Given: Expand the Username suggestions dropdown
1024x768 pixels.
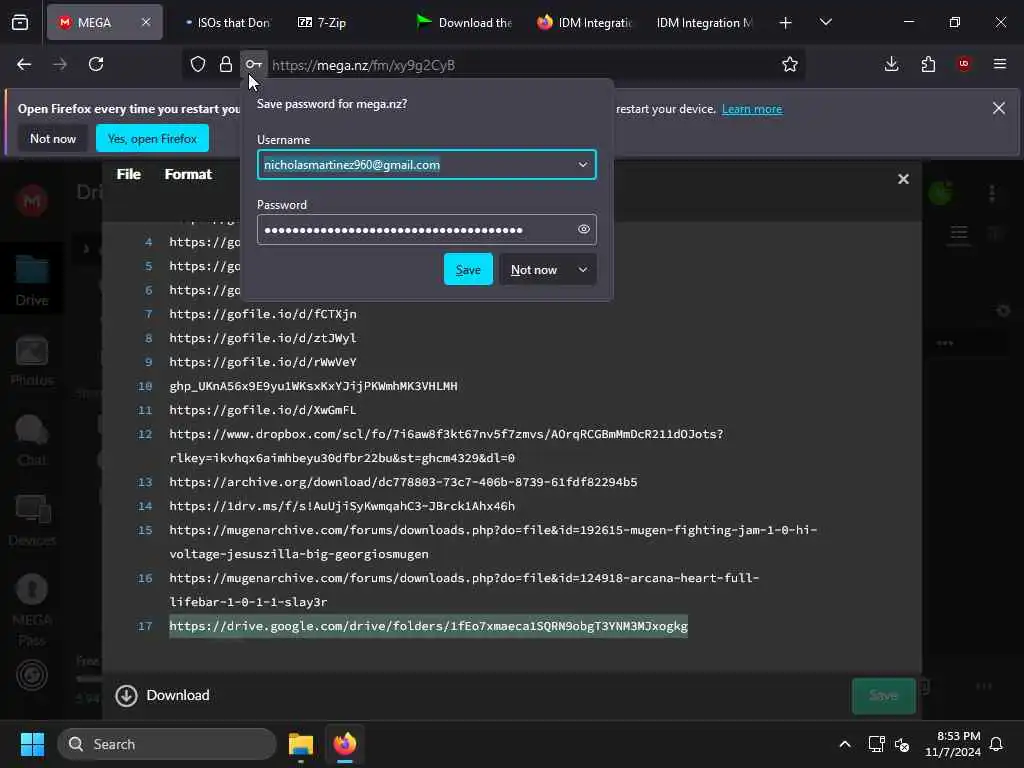Looking at the screenshot, I should [583, 165].
